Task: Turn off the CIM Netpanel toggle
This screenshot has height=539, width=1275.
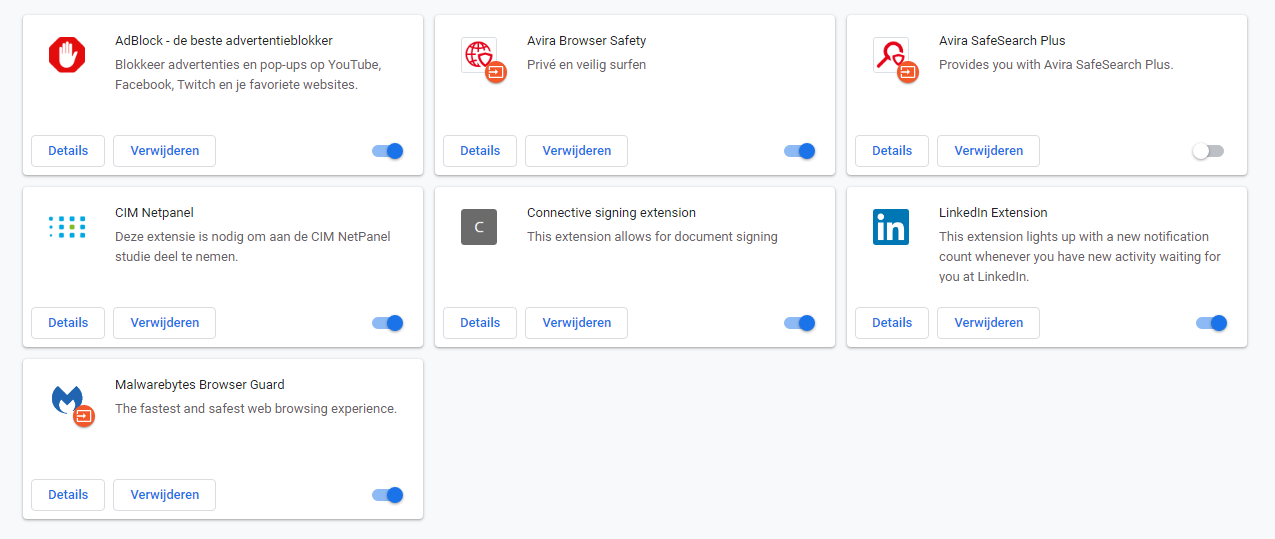Action: [x=388, y=323]
